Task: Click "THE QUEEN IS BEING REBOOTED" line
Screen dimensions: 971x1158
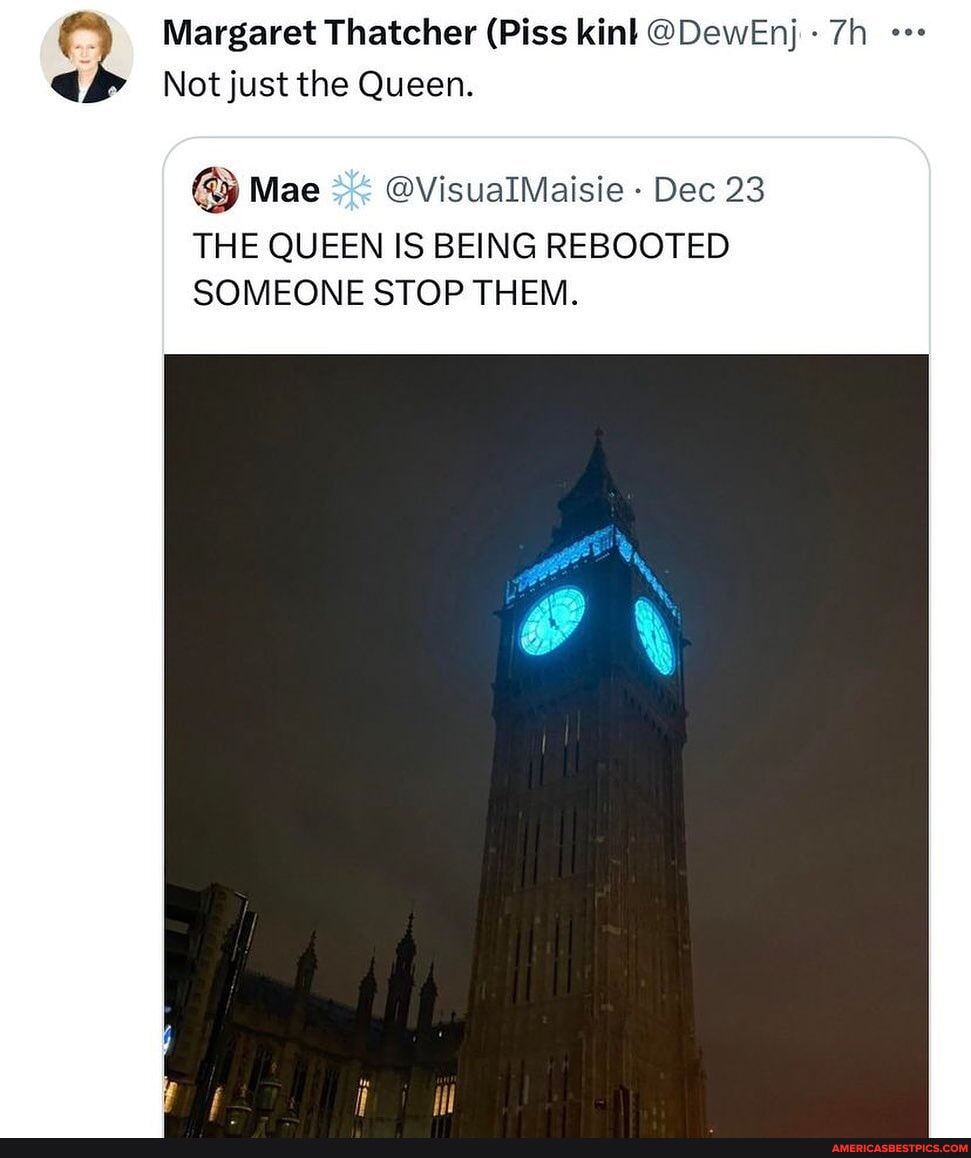Action: (x=460, y=245)
